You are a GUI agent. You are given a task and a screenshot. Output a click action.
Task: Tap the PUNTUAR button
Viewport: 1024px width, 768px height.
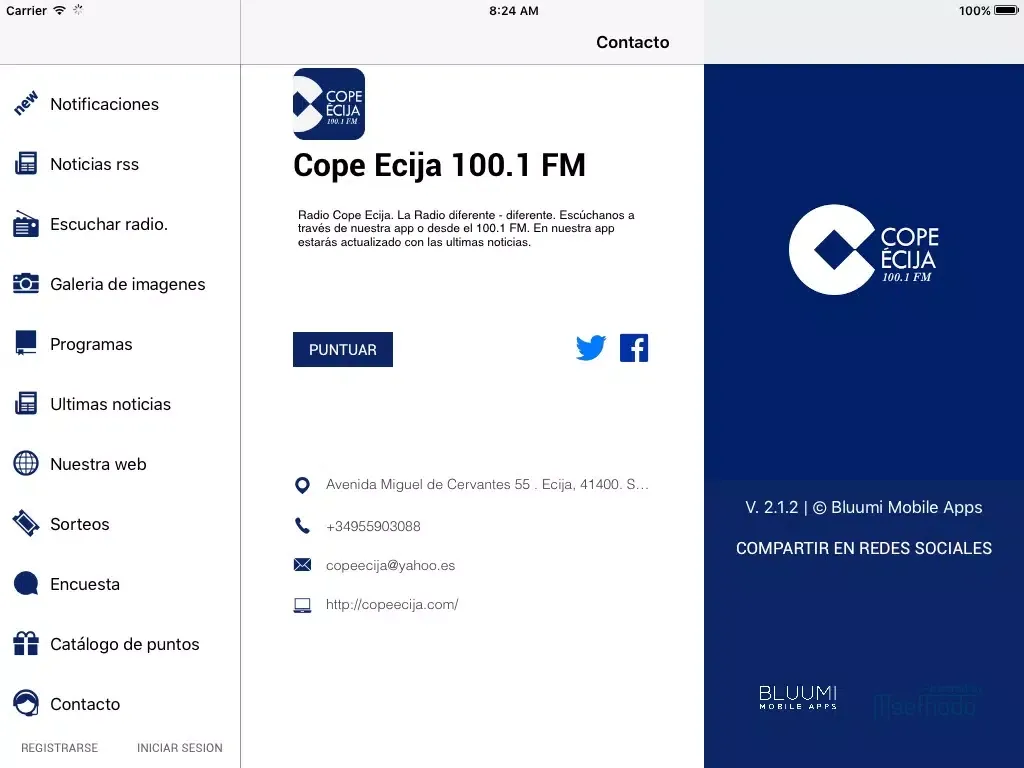[343, 349]
